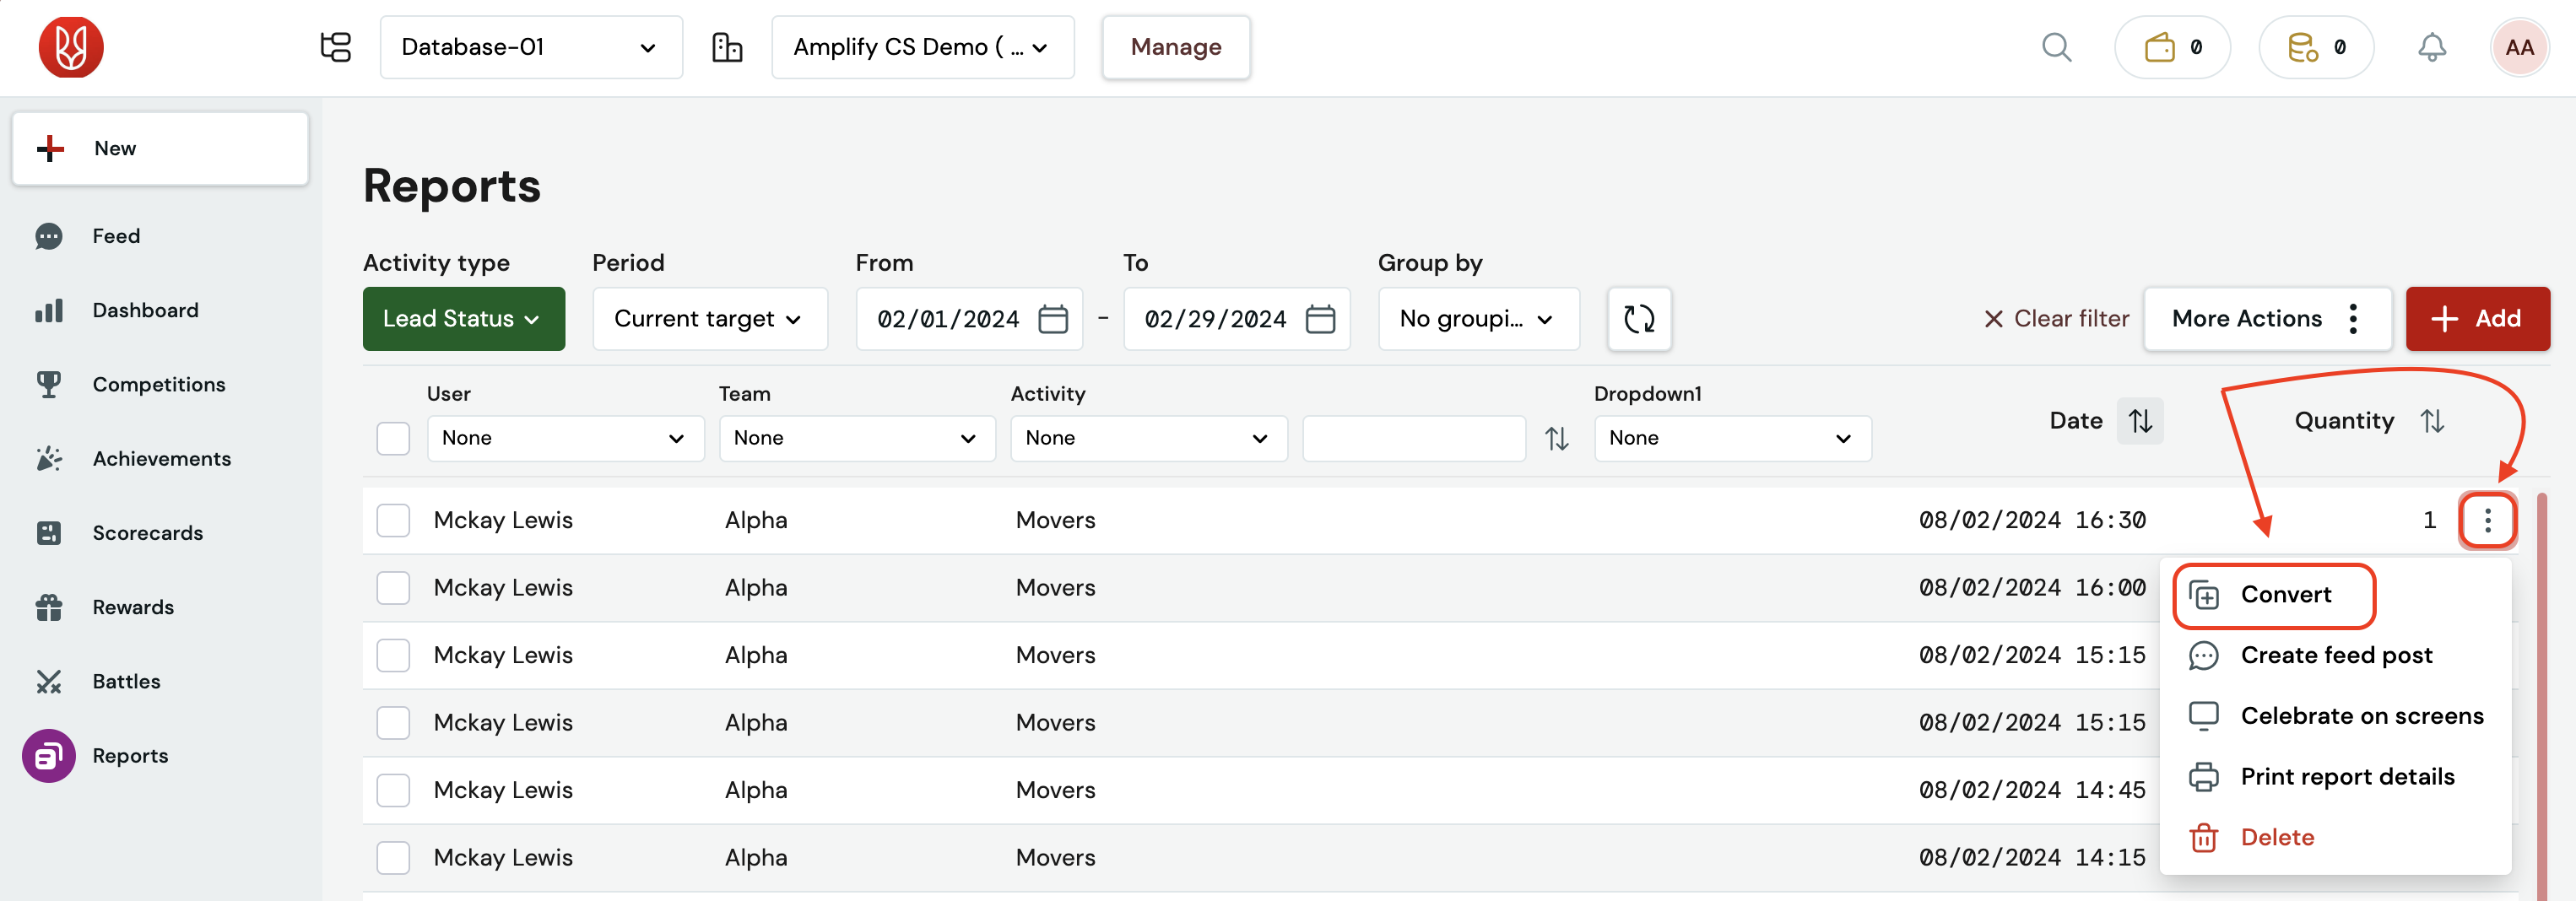2576x901 pixels.
Task: Open the wallet balance indicator
Action: pyautogui.click(x=2172, y=47)
